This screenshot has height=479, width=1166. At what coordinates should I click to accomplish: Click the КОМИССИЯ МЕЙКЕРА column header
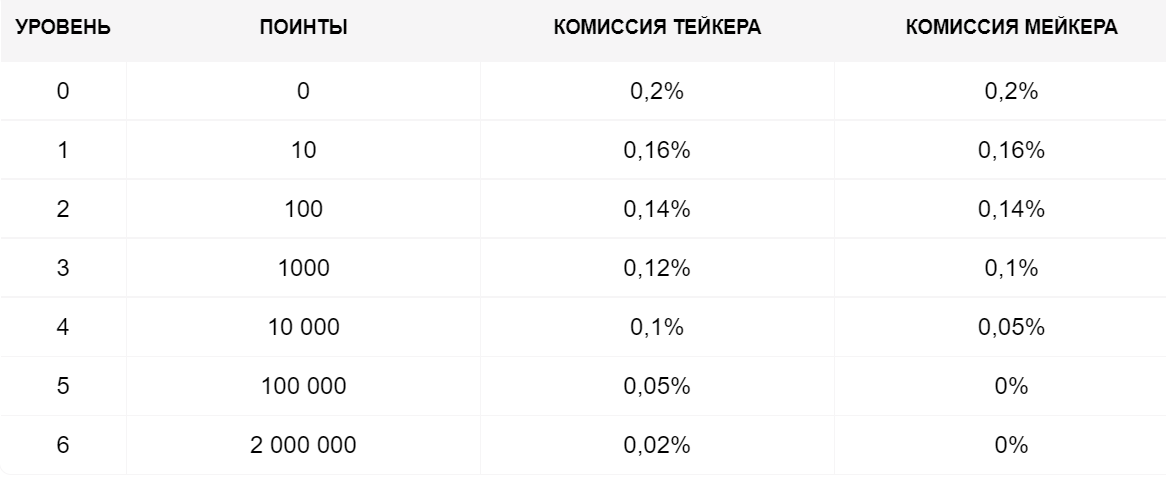pos(1011,28)
